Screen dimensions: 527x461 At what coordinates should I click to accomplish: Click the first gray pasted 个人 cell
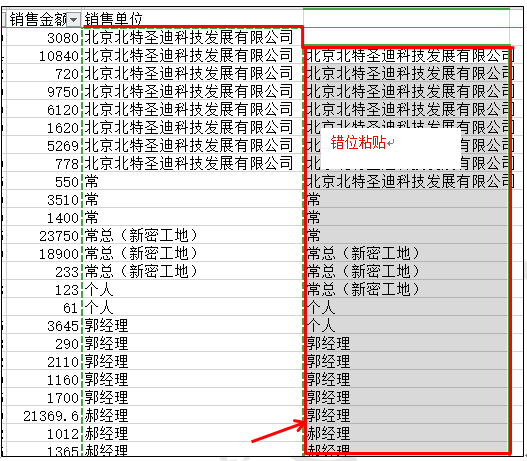(407, 307)
